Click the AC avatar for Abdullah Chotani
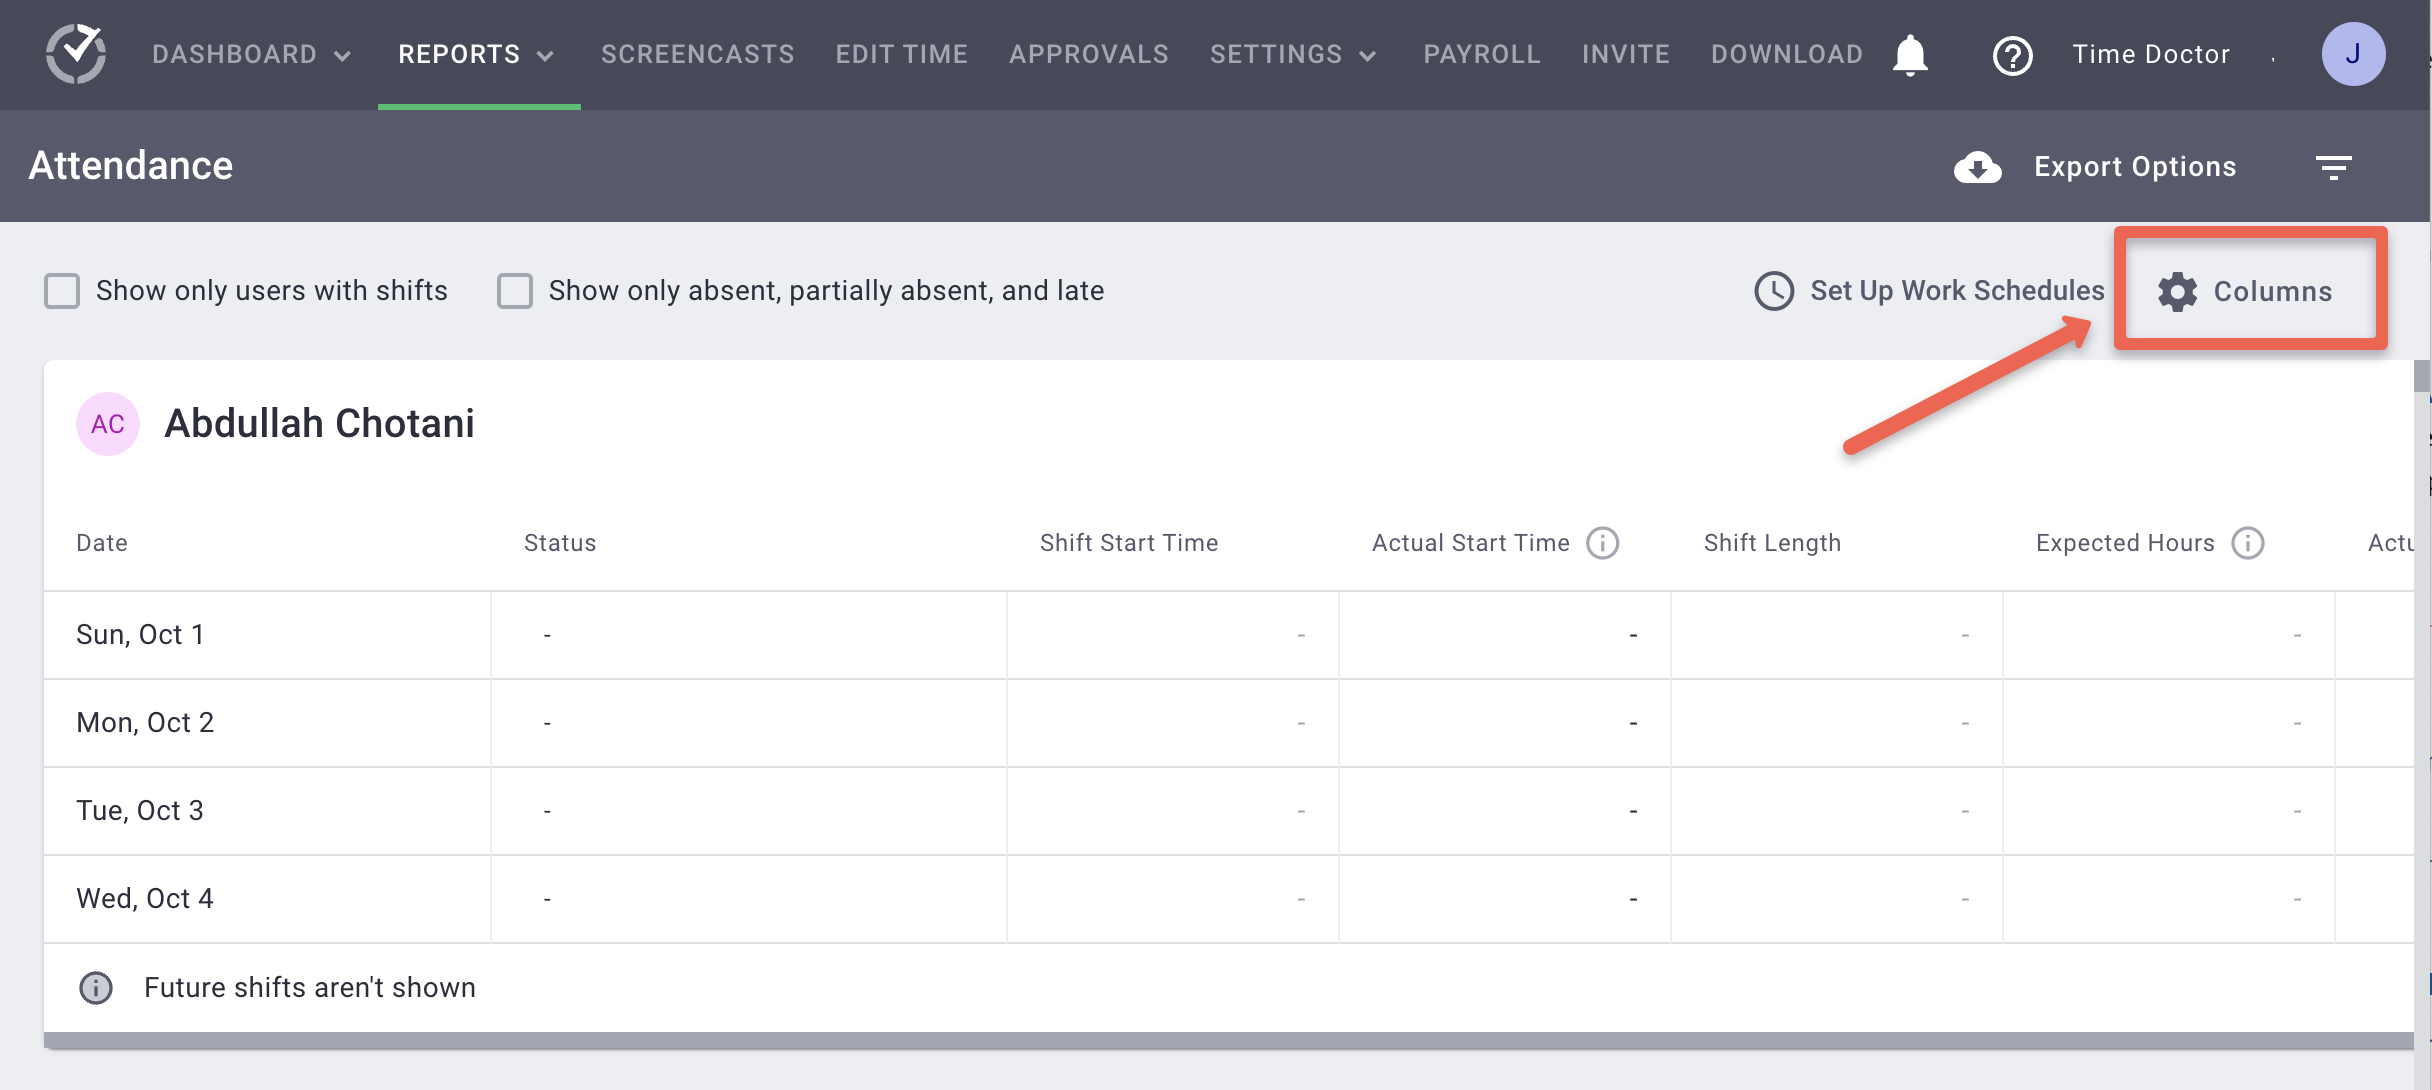 click(108, 424)
